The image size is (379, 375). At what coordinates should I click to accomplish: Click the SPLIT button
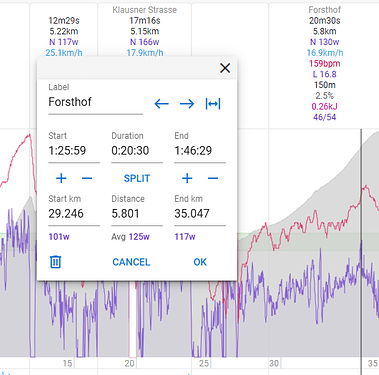point(137,178)
